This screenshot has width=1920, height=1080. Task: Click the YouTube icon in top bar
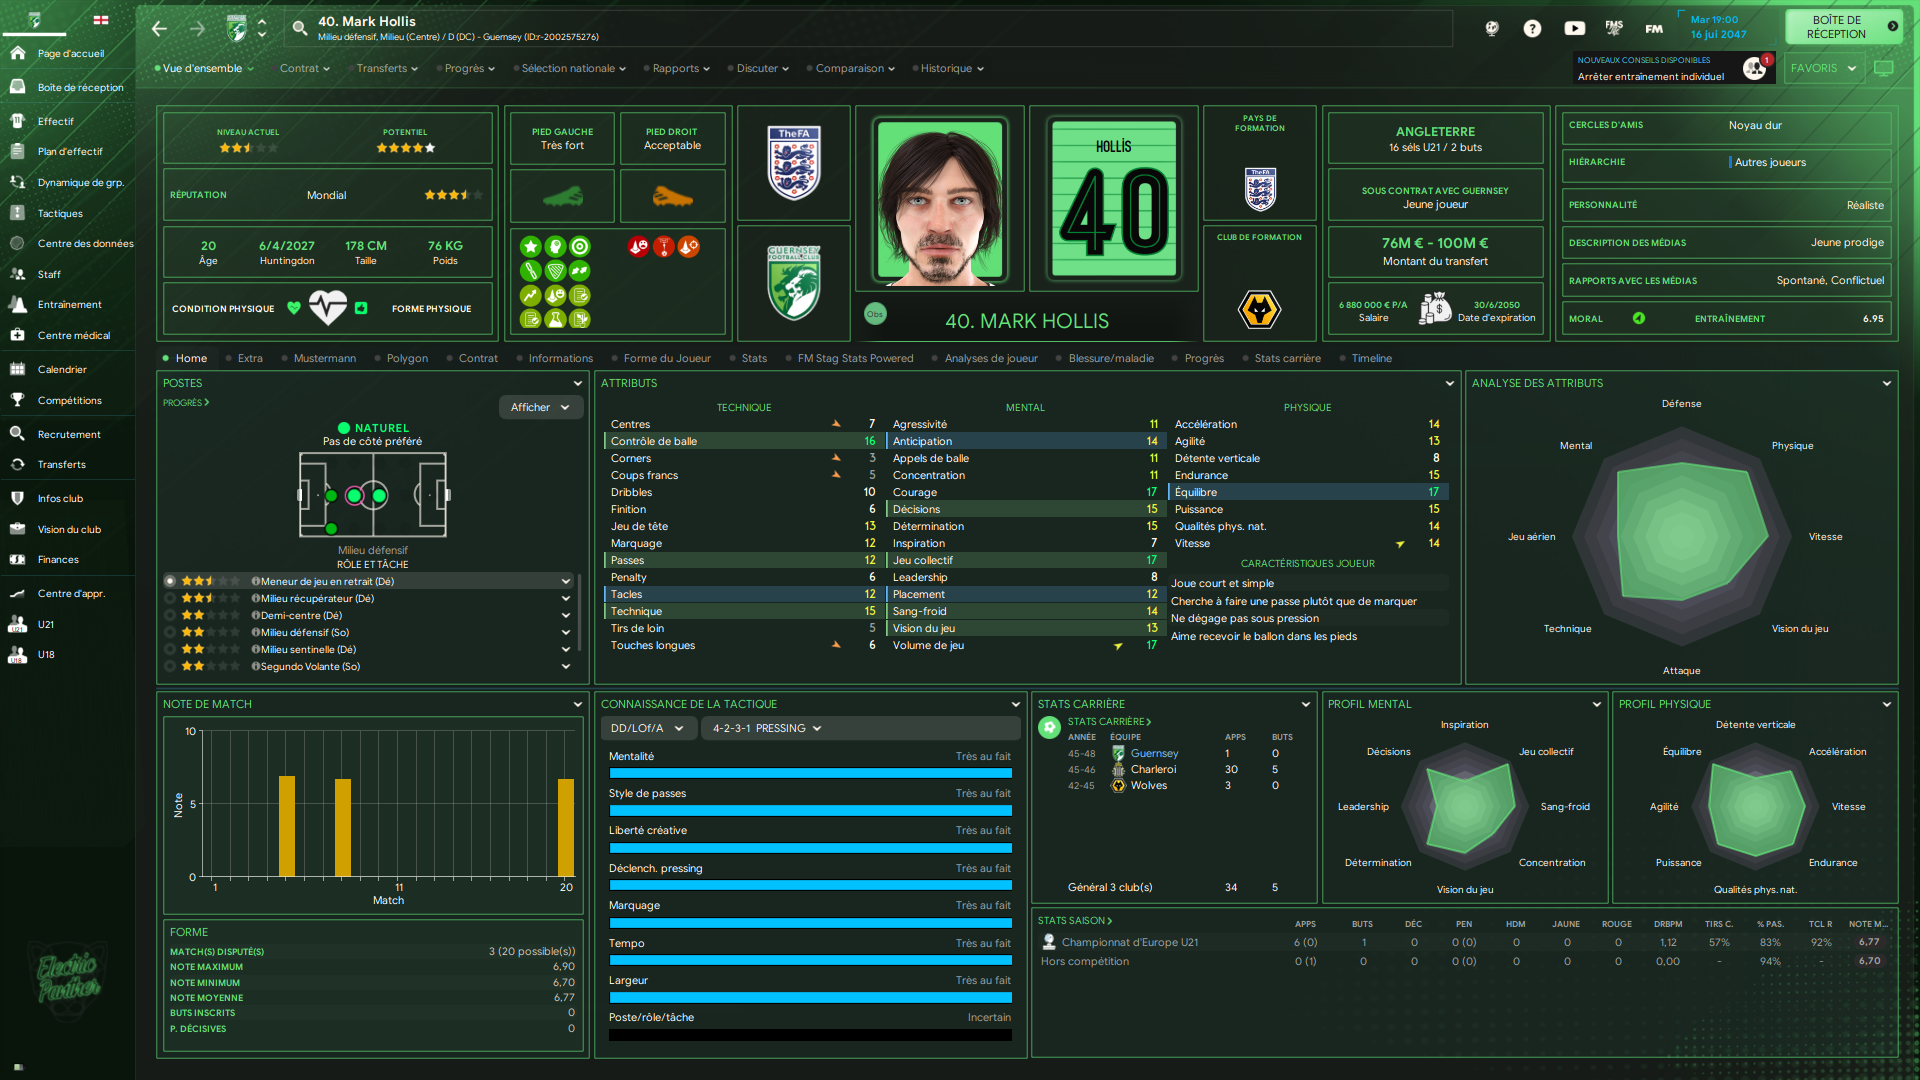(x=1574, y=29)
